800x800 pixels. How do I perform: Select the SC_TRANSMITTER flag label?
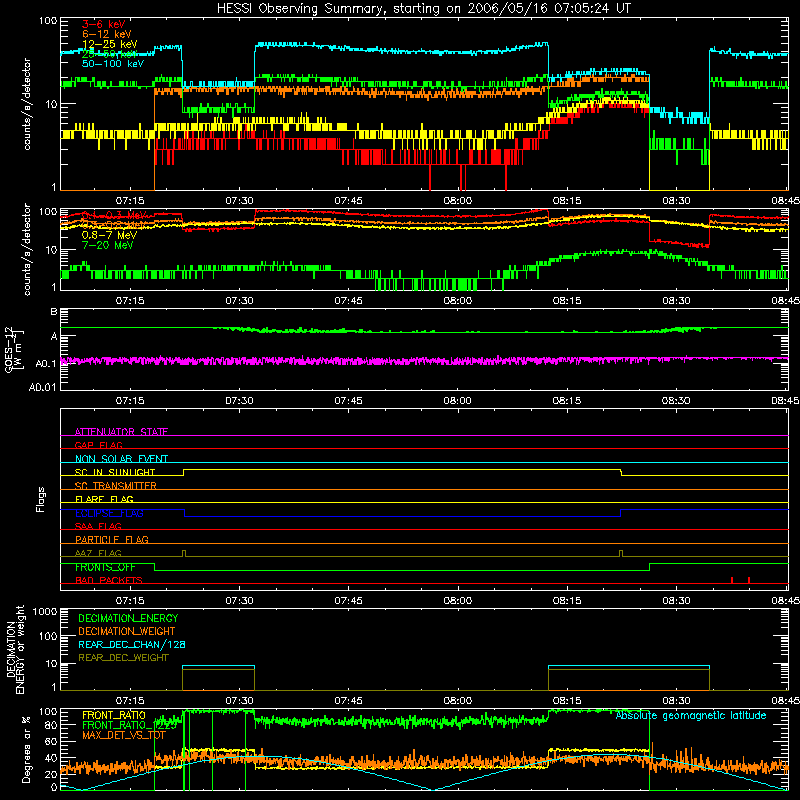point(116,485)
